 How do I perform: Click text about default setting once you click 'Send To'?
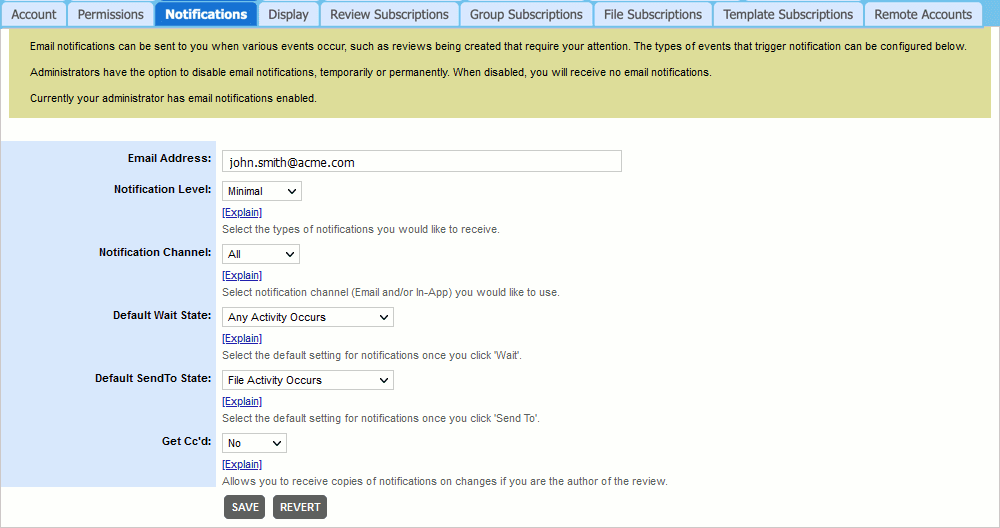(381, 419)
